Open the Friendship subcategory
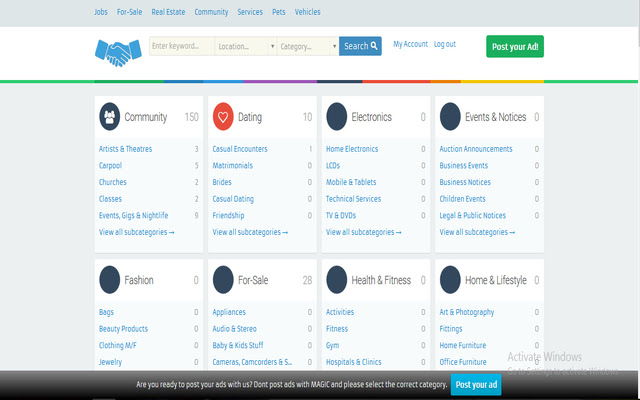Image resolution: width=640 pixels, height=400 pixels. pos(228,216)
